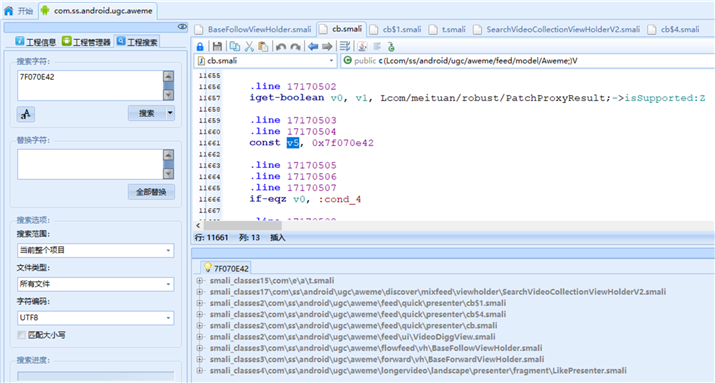Click the cb.smali file icon in the file combo box
715x383 pixels.
click(202, 61)
